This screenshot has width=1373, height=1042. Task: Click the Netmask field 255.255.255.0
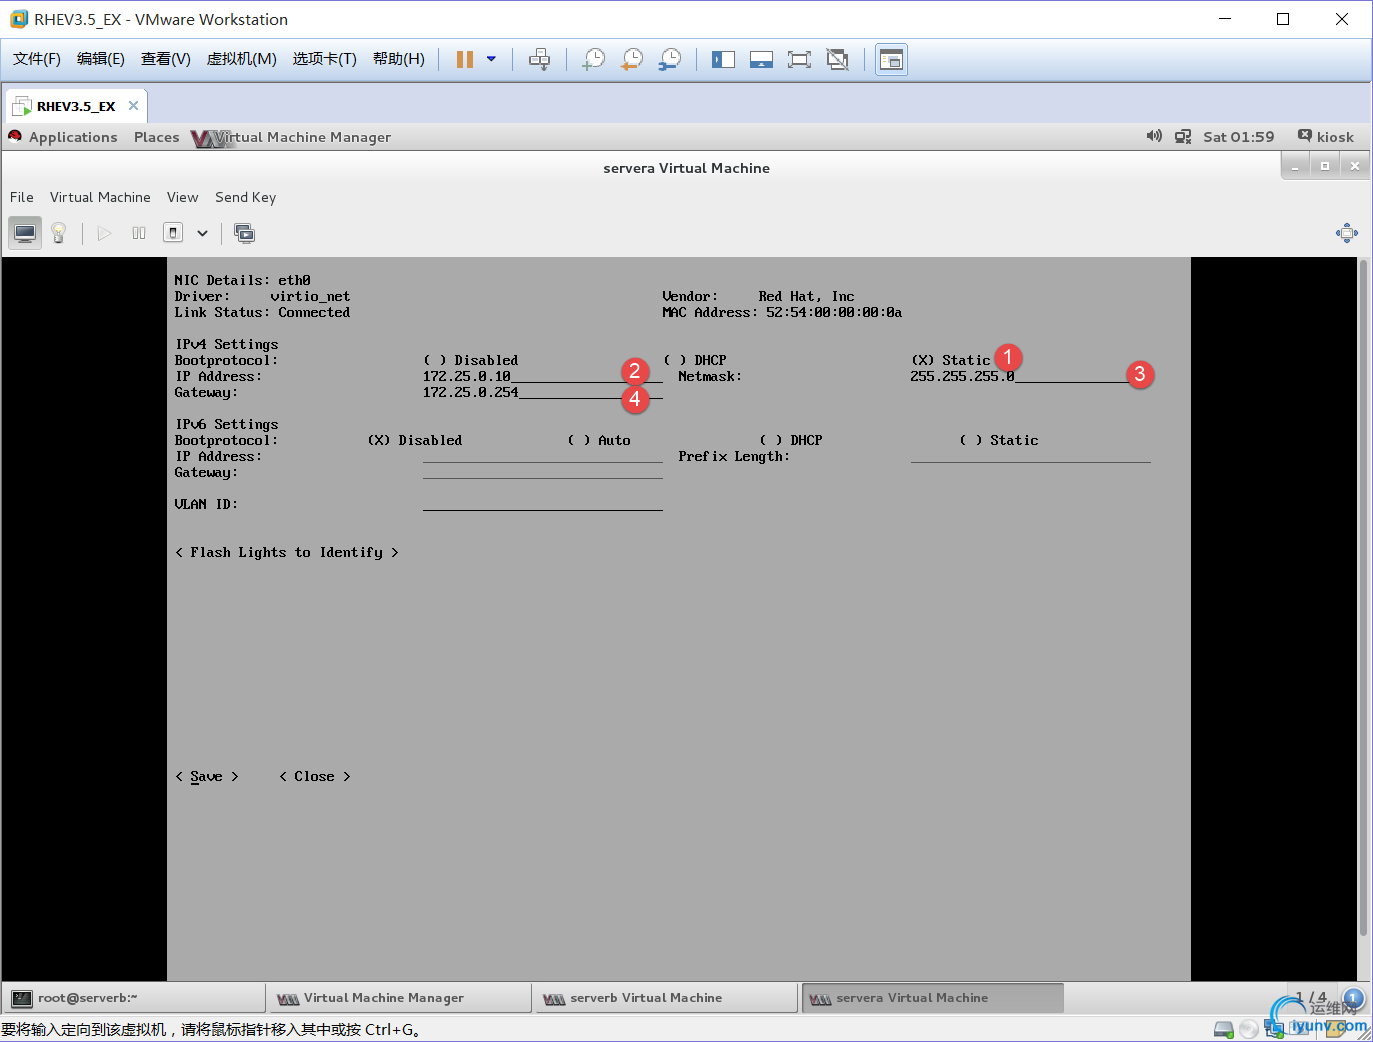1031,376
